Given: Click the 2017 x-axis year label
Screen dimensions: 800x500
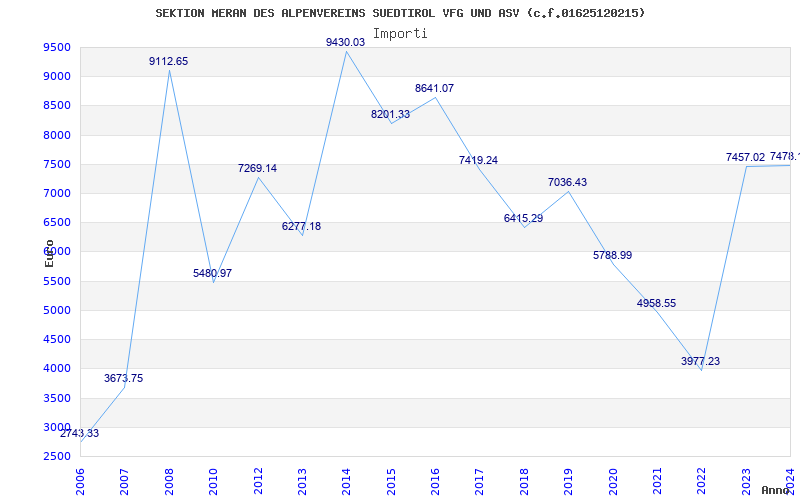Looking at the screenshot, I should [x=480, y=482].
